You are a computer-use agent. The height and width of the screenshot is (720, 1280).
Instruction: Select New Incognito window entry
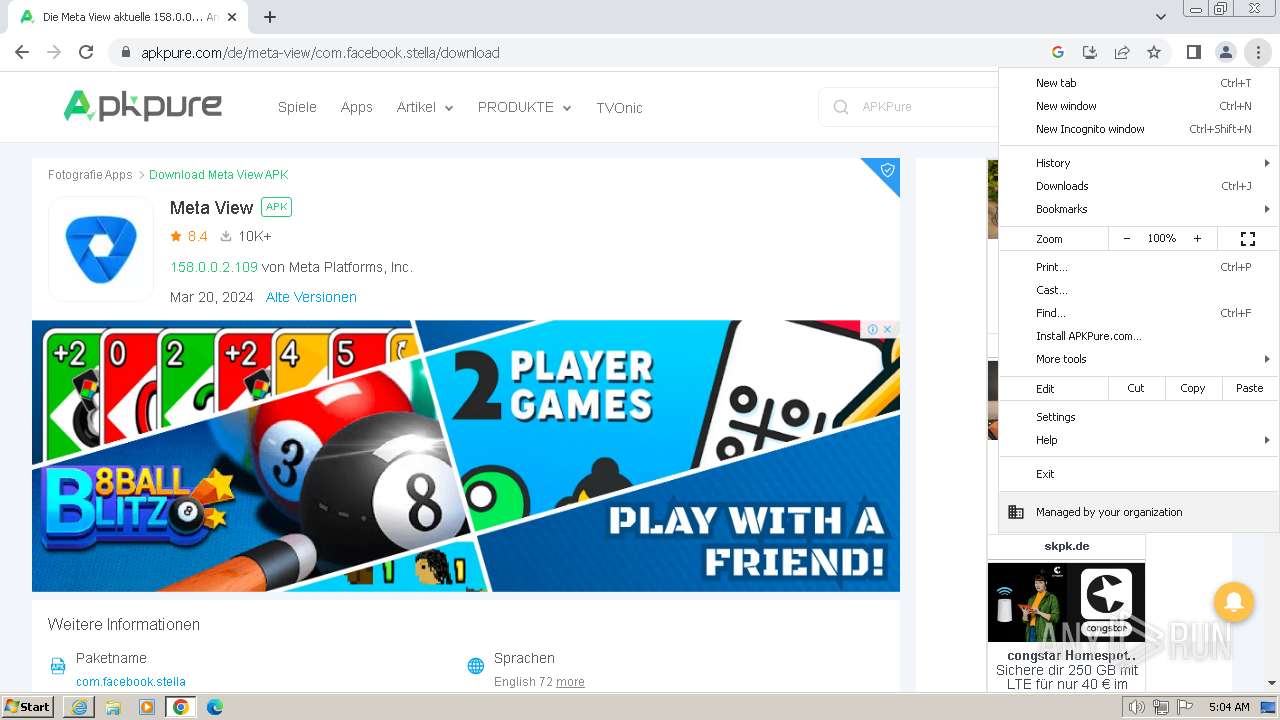pyautogui.click(x=1139, y=129)
